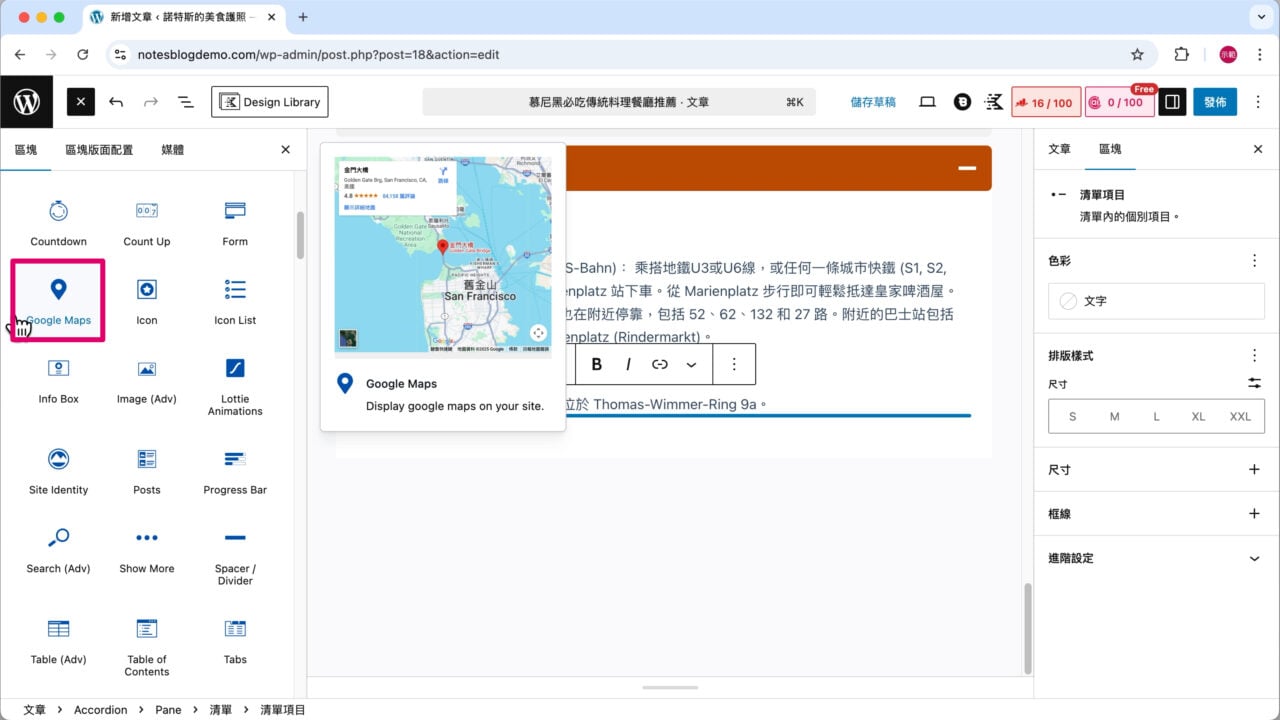Select the Countdown block
Screen dimensions: 1280x720
[x=58, y=220]
